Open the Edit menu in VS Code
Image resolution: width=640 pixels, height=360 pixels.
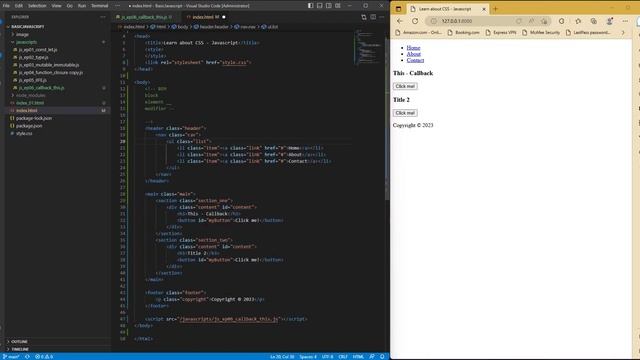tap(19, 6)
